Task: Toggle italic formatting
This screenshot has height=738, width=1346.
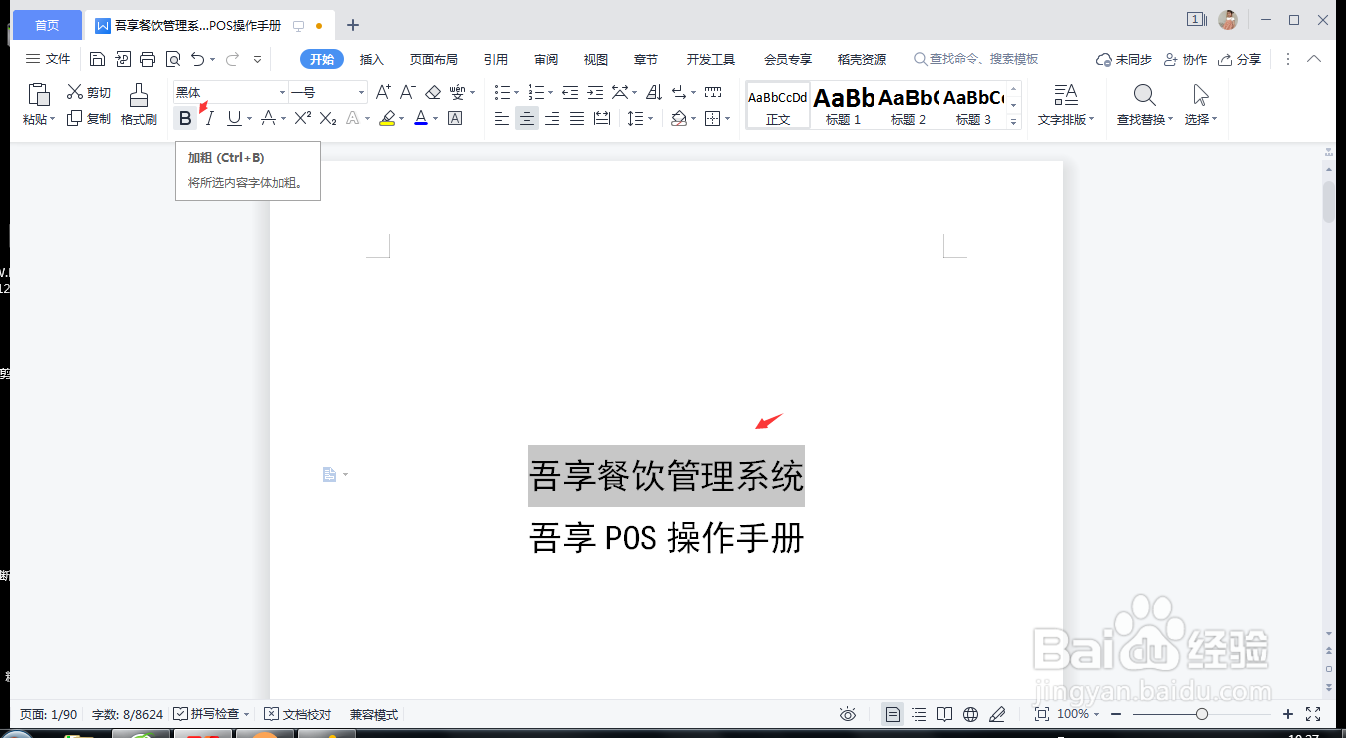Action: click(209, 119)
